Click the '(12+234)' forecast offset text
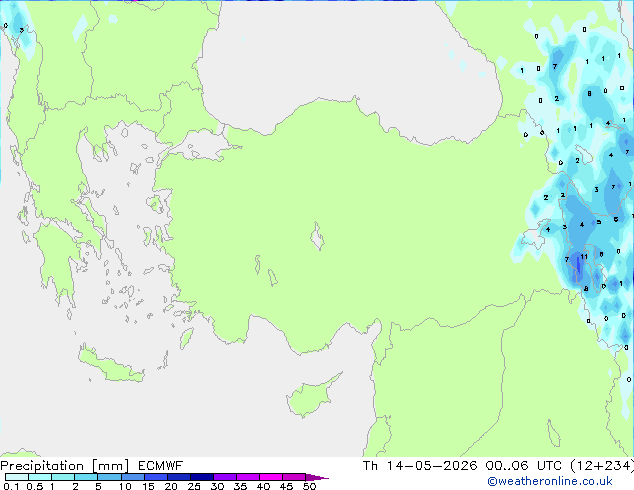634x490 pixels. 602,466
